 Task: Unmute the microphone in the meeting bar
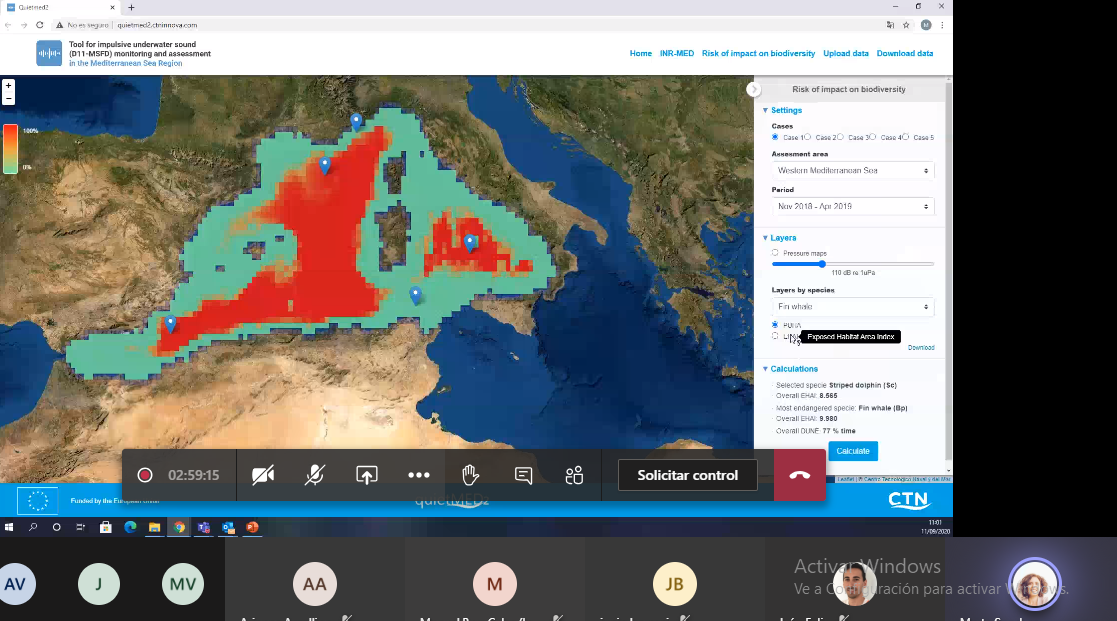(x=314, y=475)
